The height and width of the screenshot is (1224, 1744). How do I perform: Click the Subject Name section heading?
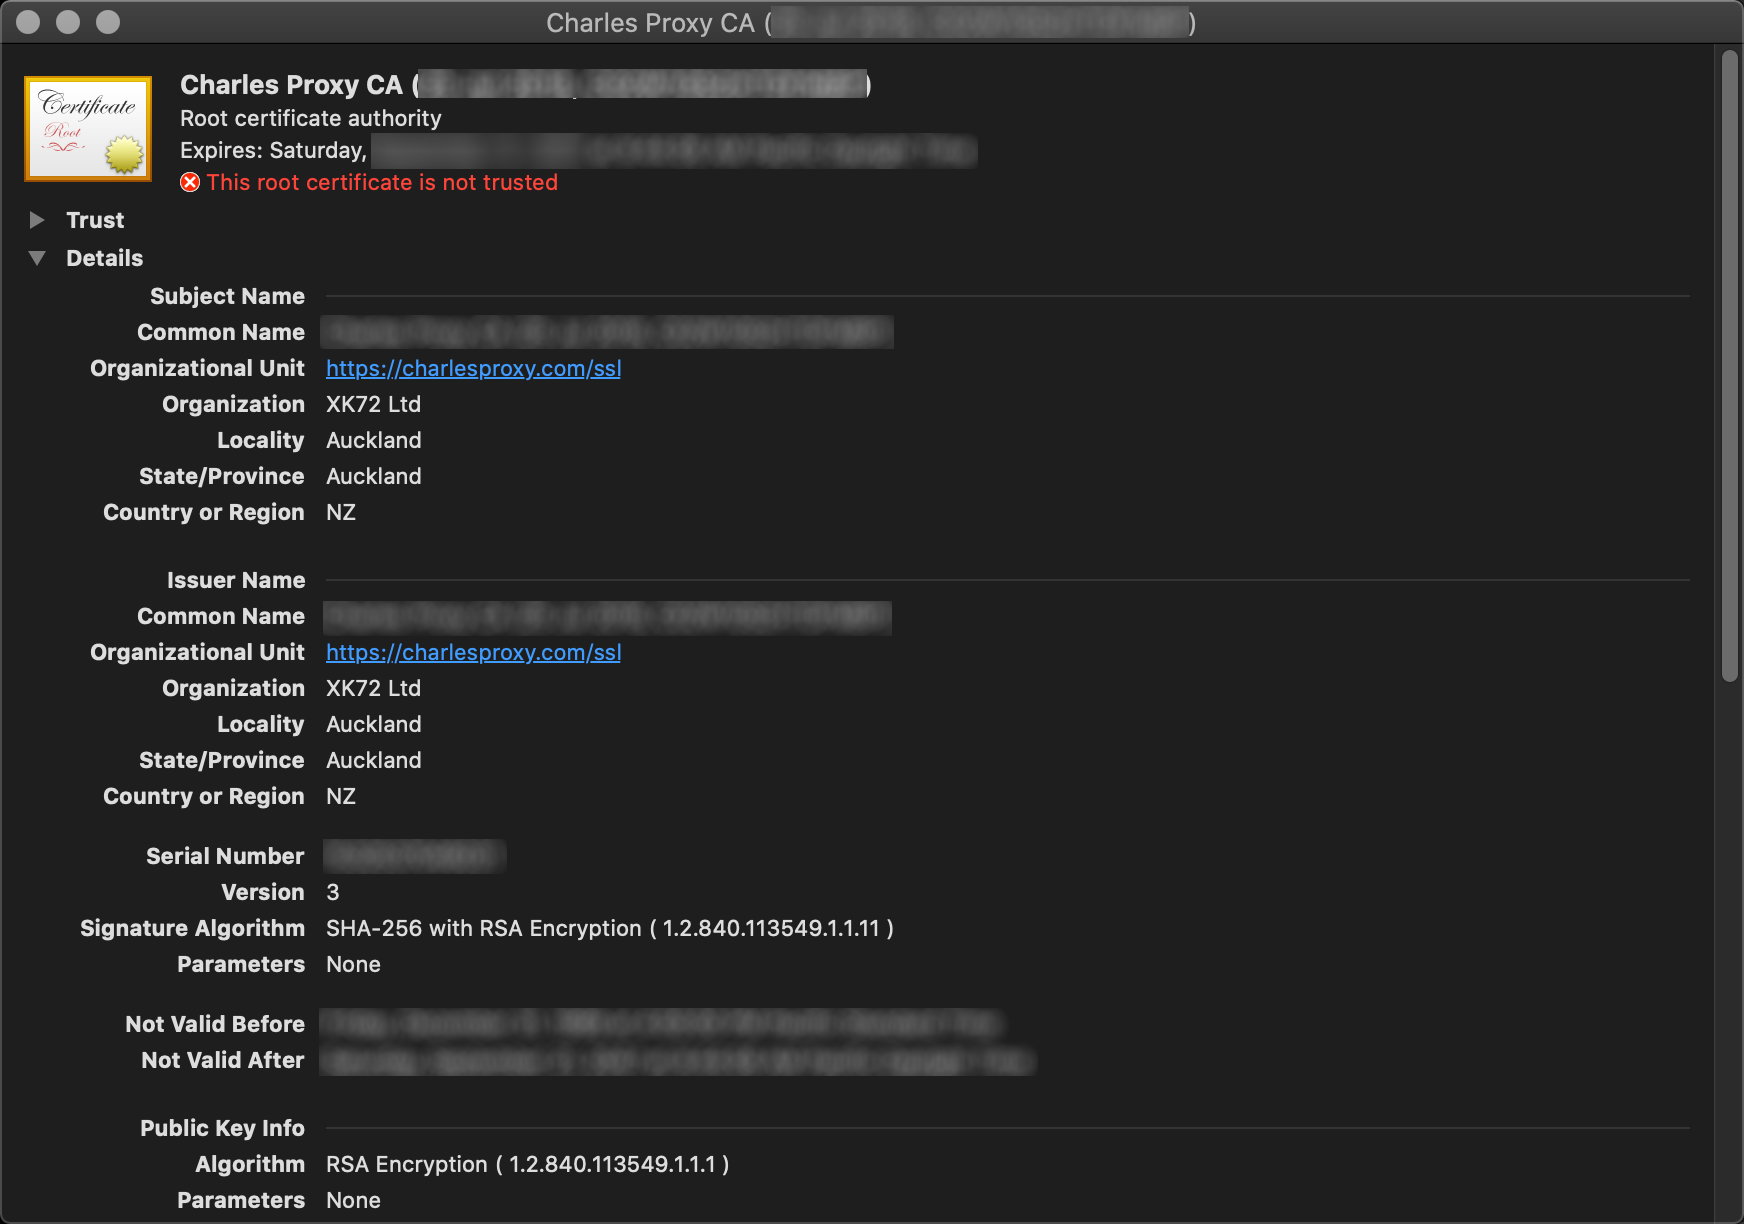[227, 296]
